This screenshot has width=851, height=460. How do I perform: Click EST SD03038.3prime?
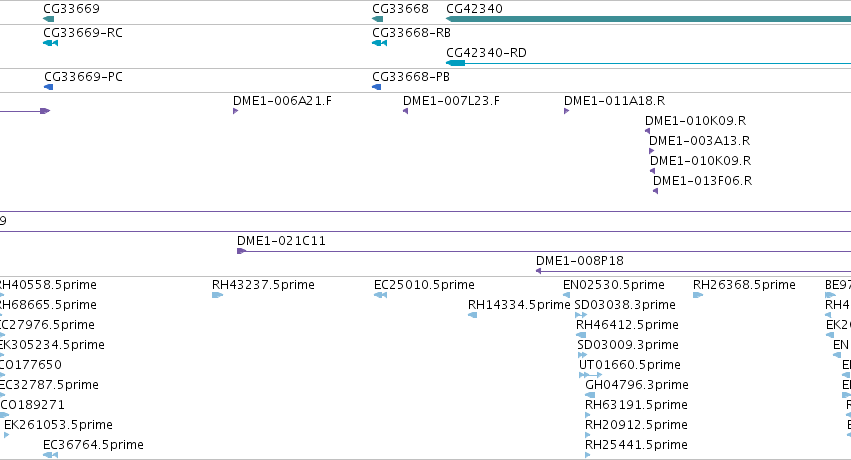click(625, 305)
